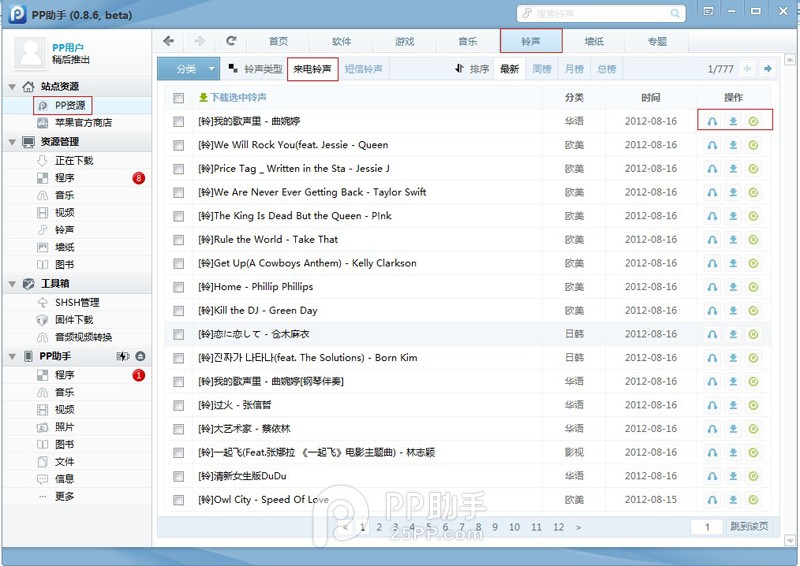Click the green set-ringtone icon for Price Tag
The image size is (800, 566).
coord(753,169)
